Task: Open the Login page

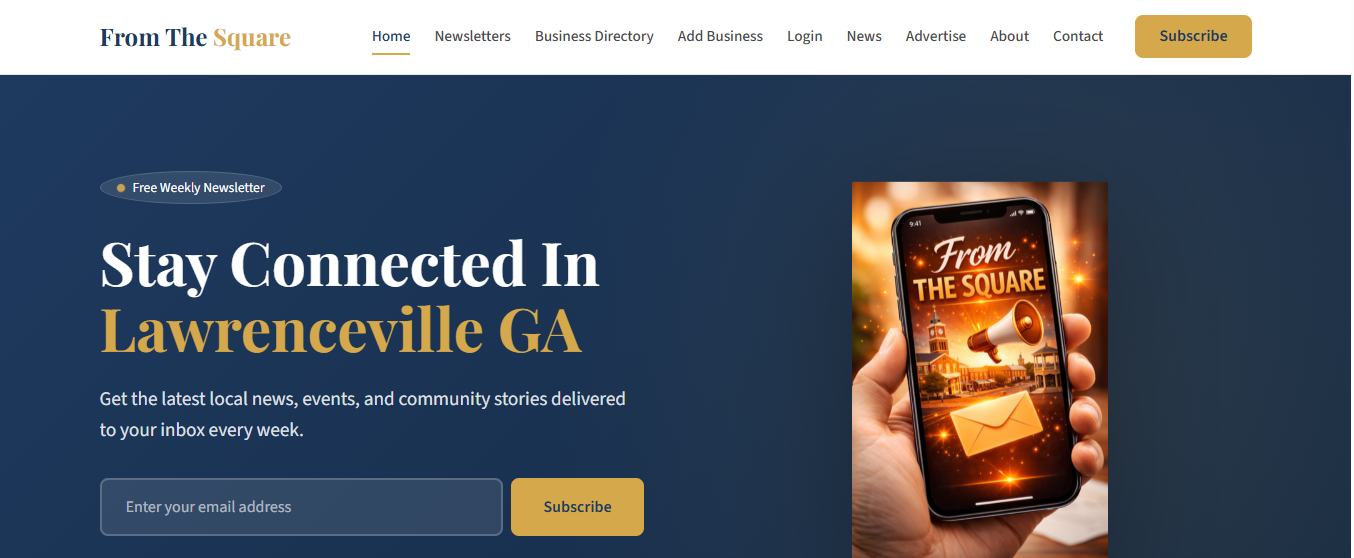Action: pos(804,36)
